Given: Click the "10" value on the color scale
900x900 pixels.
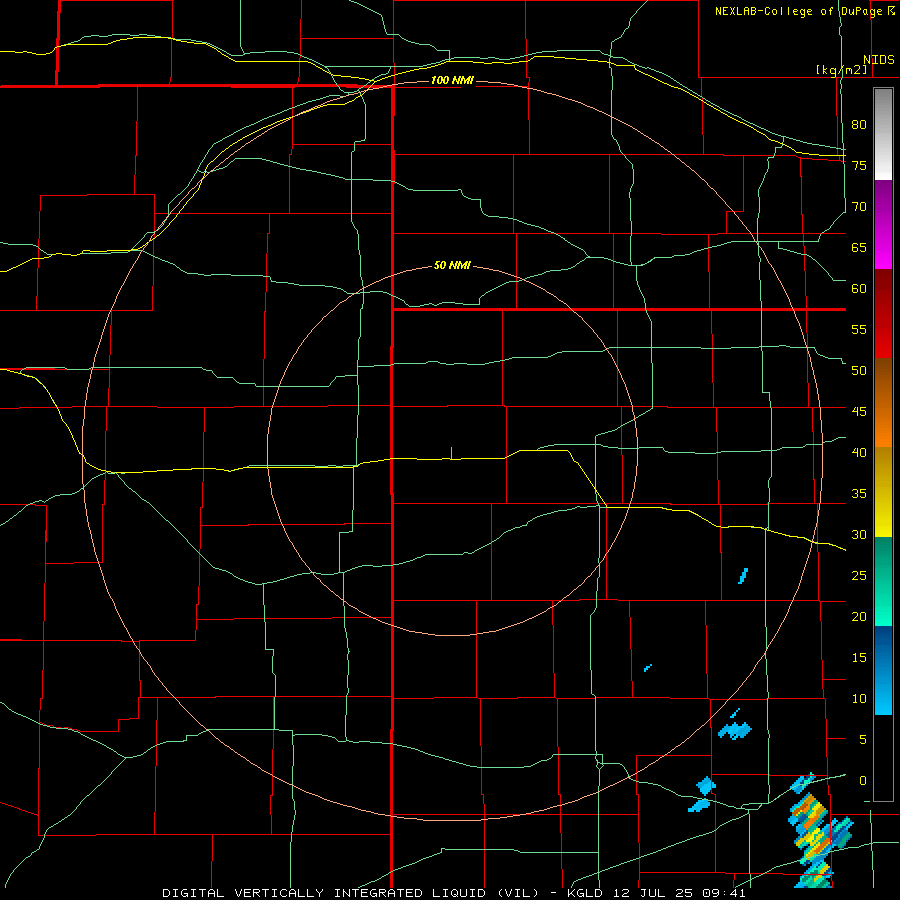Looking at the screenshot, I should [859, 699].
